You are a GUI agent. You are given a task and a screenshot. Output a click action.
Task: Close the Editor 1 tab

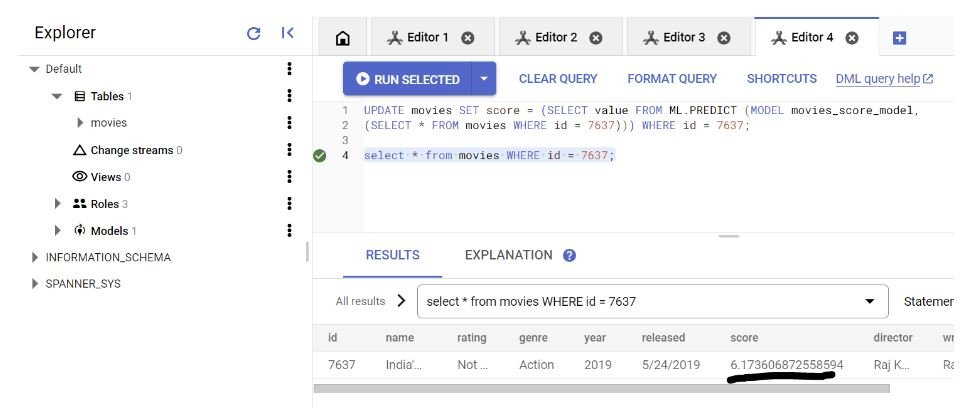(467, 38)
